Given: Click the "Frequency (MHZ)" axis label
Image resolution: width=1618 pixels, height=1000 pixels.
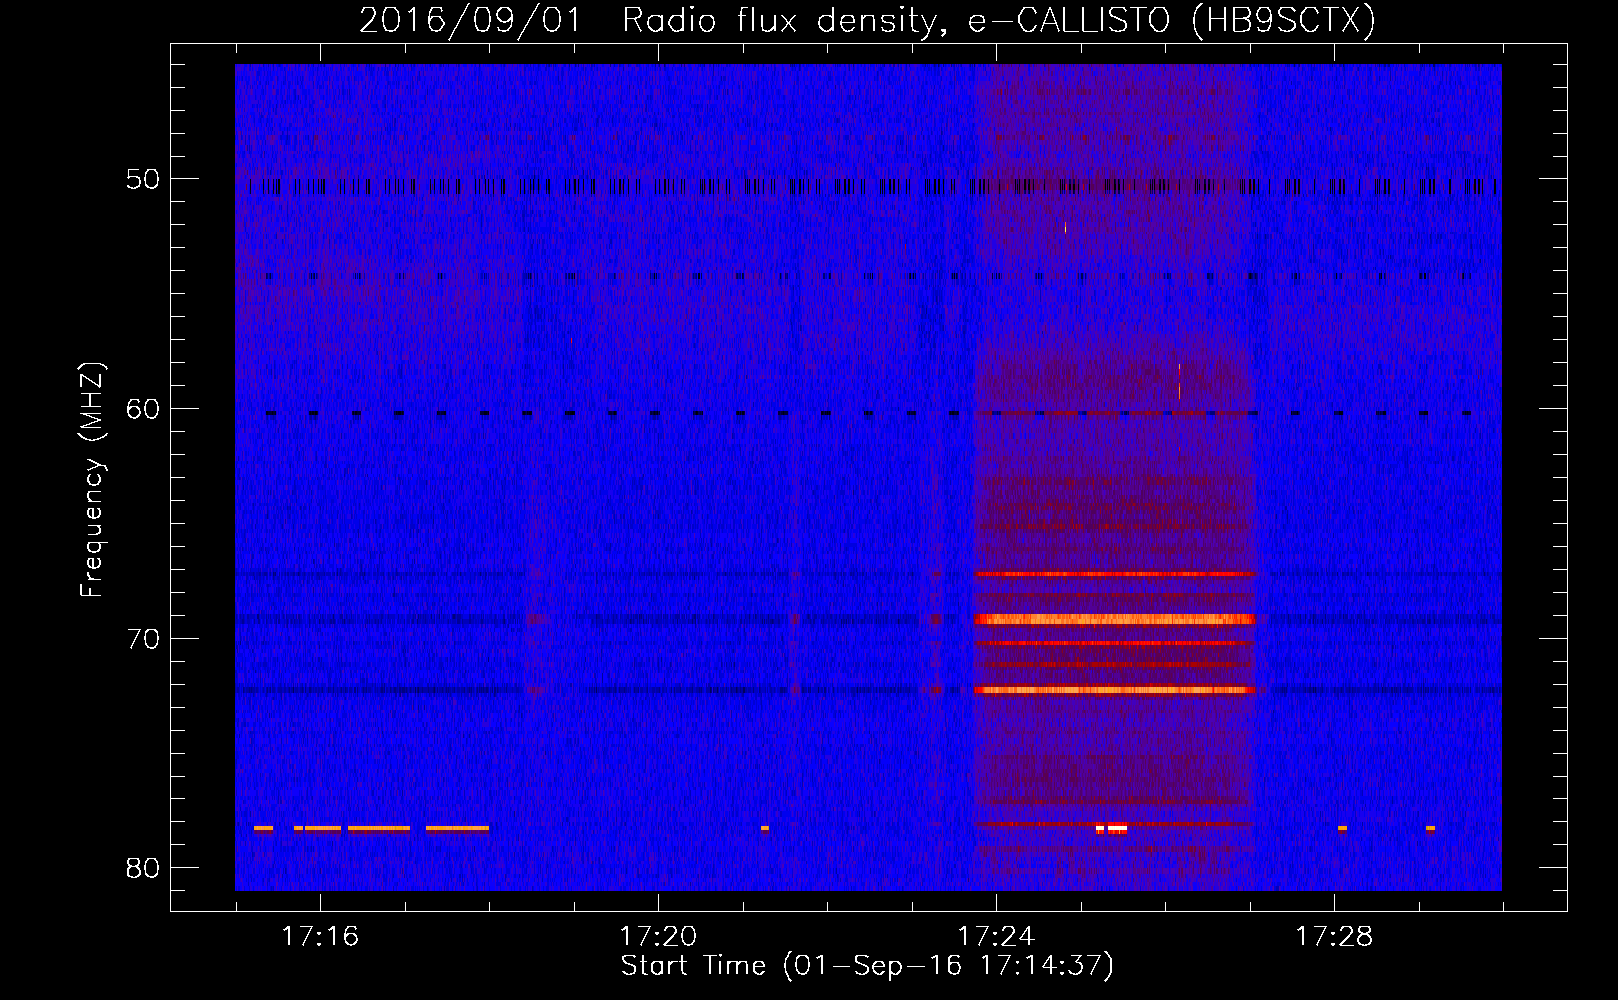Looking at the screenshot, I should point(91,480).
